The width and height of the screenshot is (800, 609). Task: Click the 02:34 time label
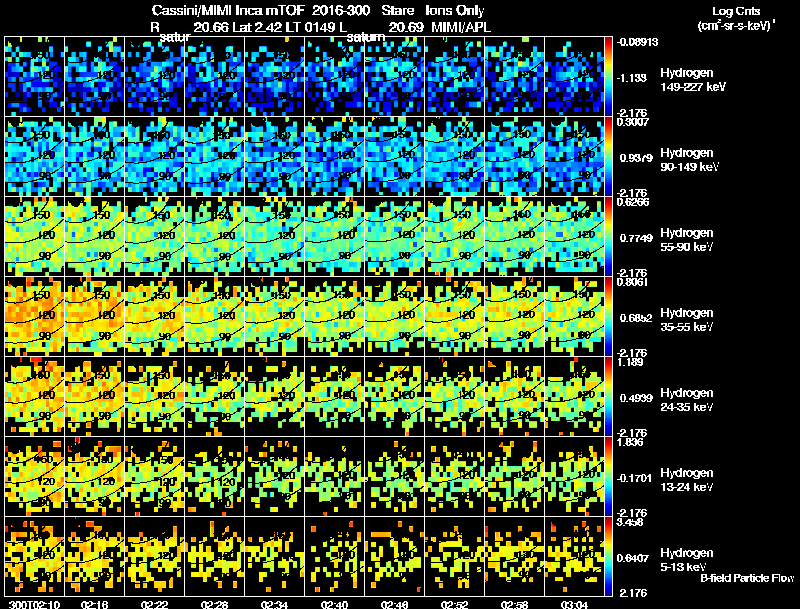[274, 604]
